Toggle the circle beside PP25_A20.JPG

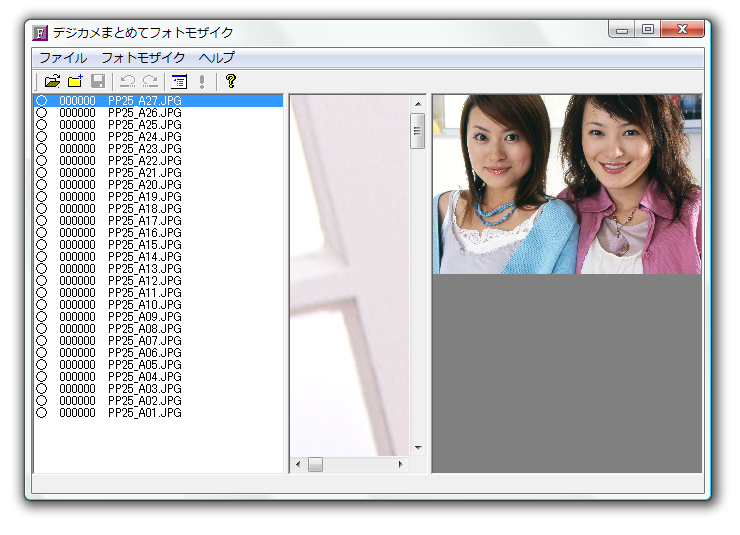coord(42,185)
